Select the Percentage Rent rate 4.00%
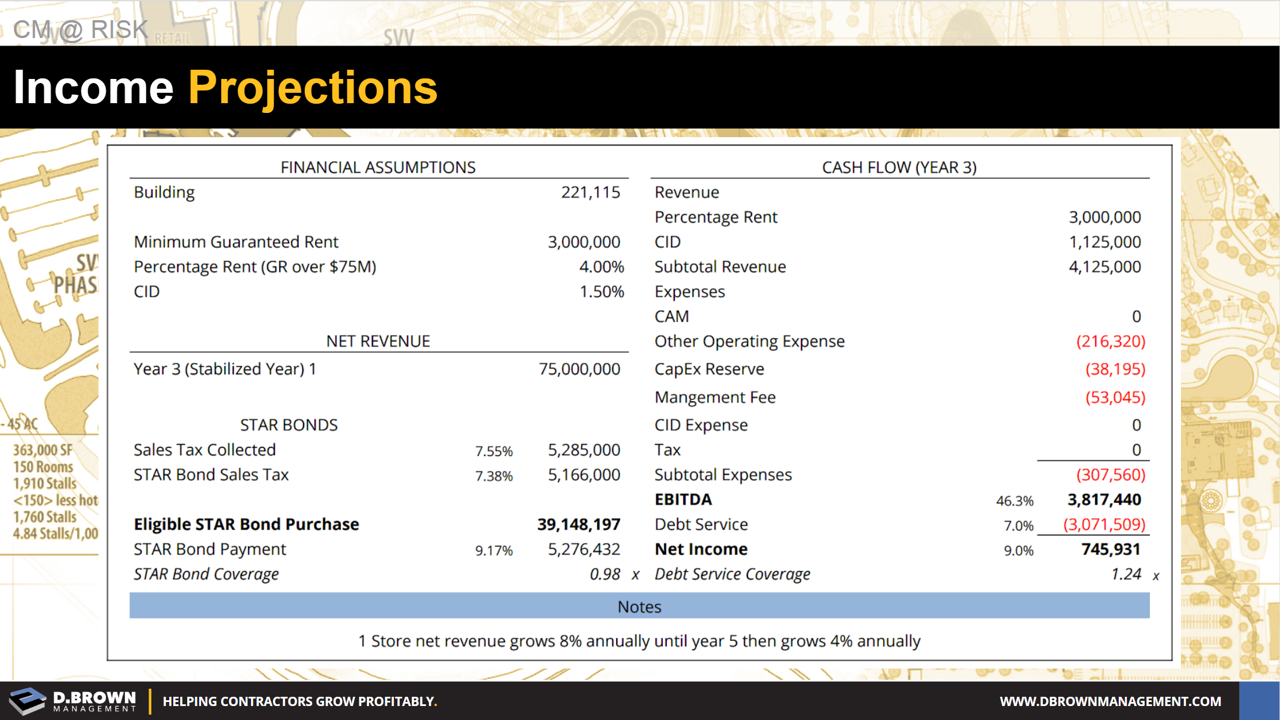The height and width of the screenshot is (720, 1280). click(600, 267)
